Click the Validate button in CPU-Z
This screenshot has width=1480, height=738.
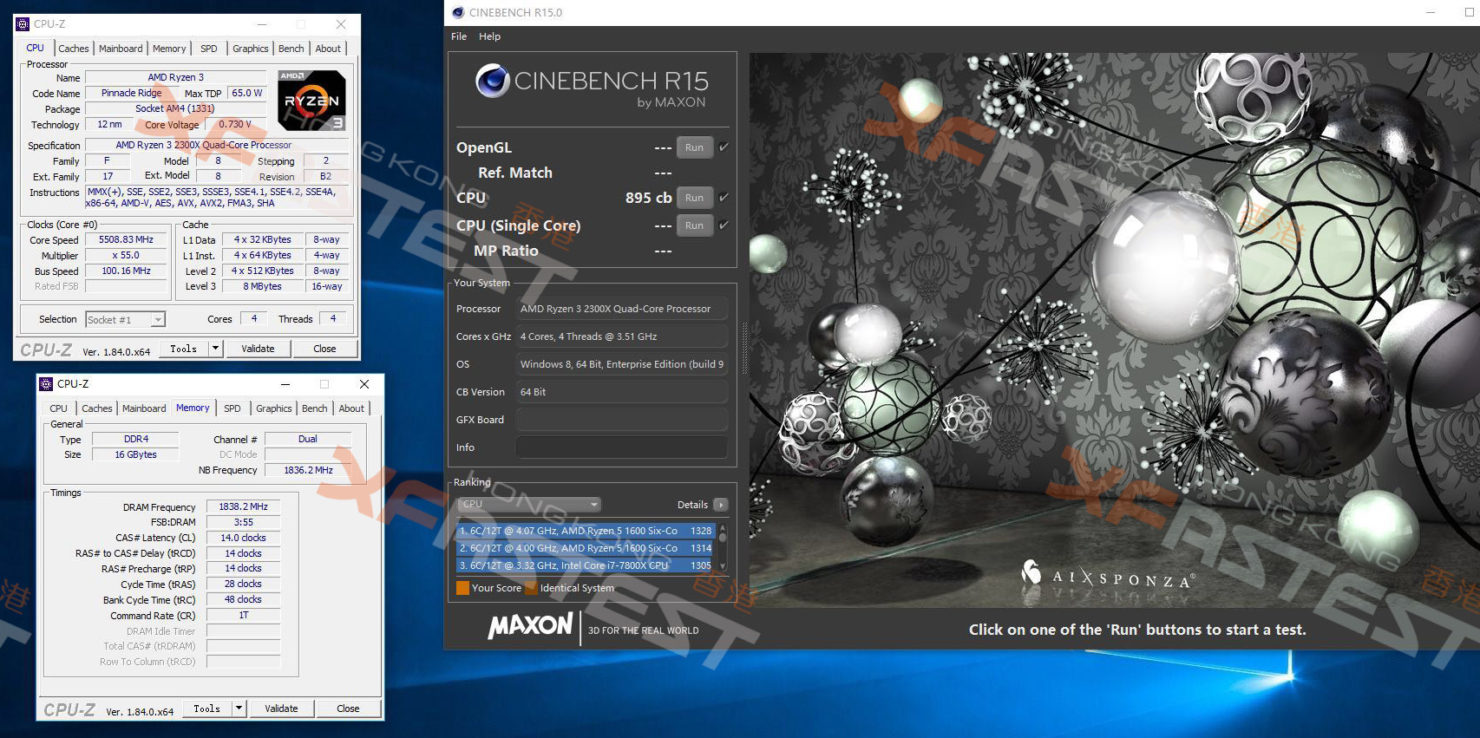tap(258, 348)
